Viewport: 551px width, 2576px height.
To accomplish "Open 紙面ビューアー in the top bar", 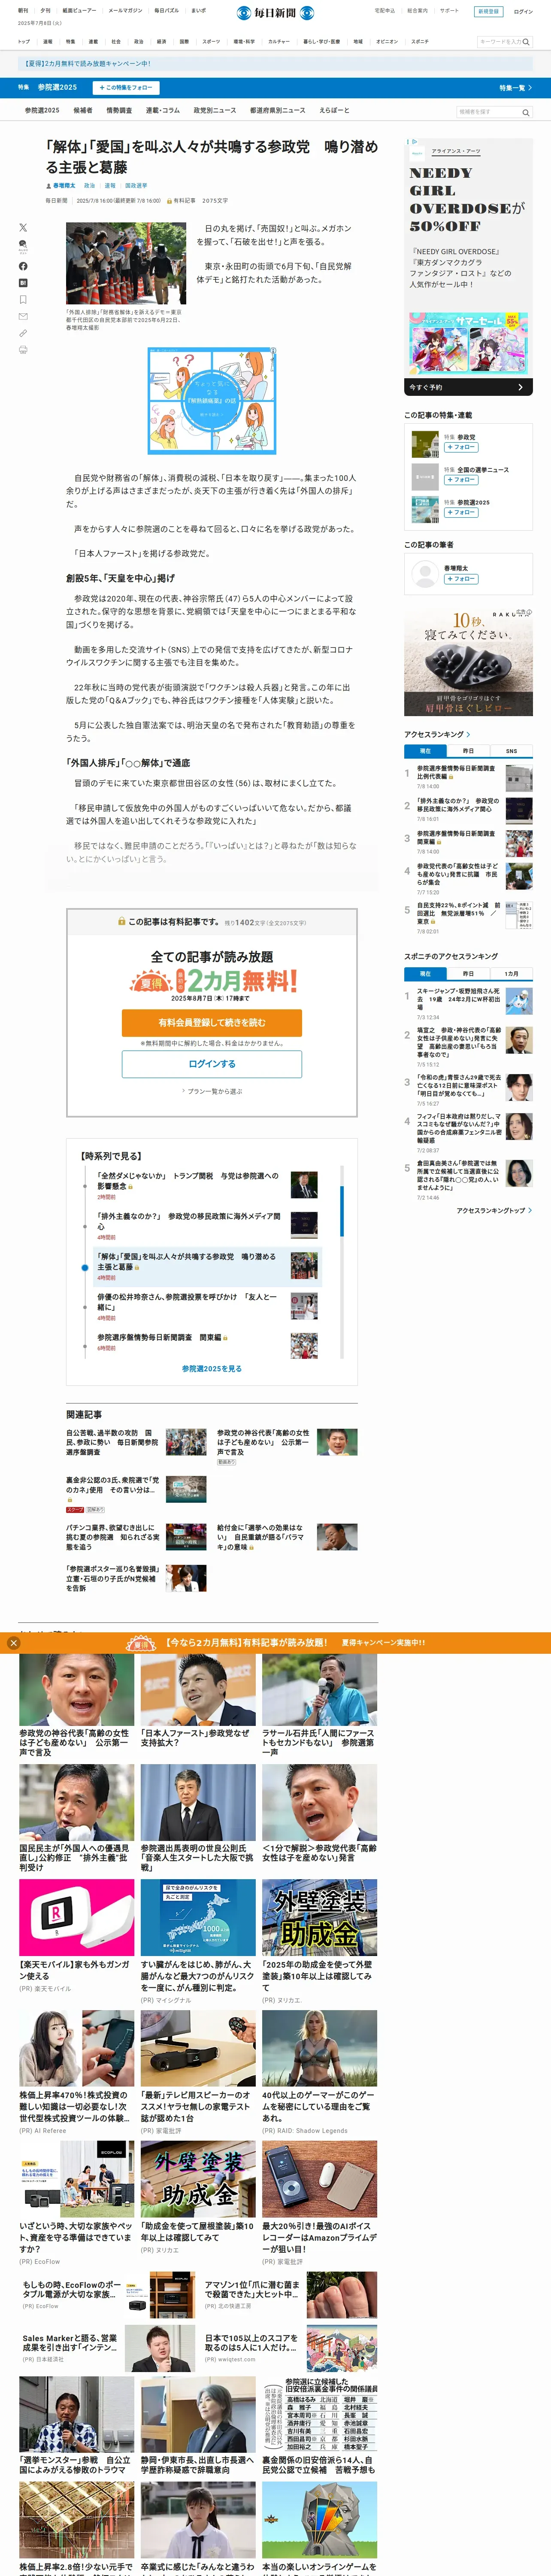I will 79,11.
